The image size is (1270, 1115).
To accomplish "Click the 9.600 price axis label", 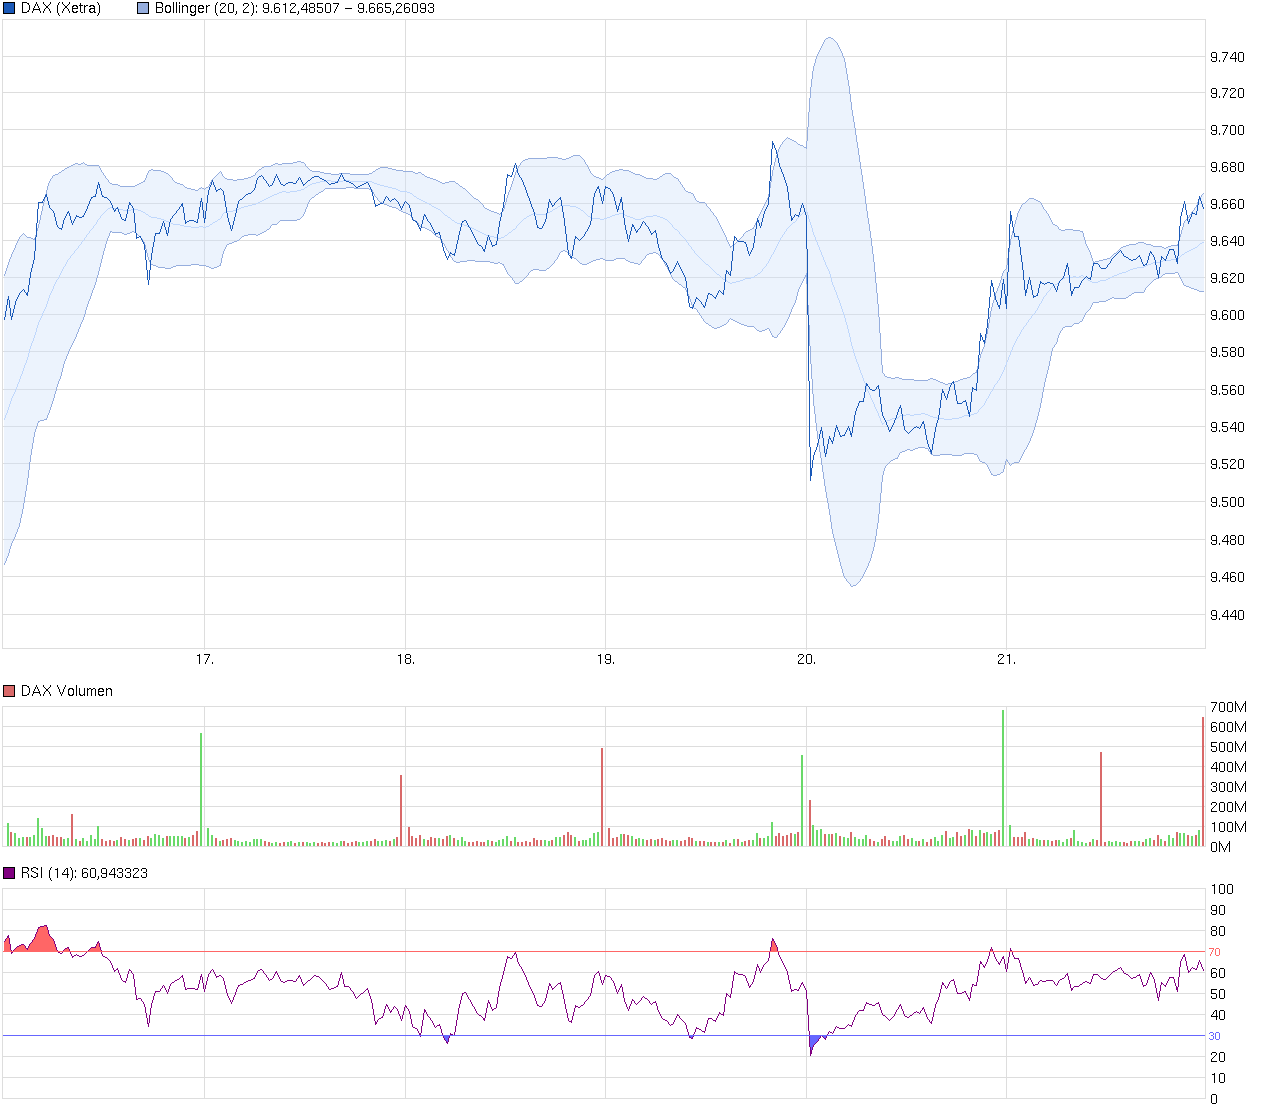I will [1227, 315].
